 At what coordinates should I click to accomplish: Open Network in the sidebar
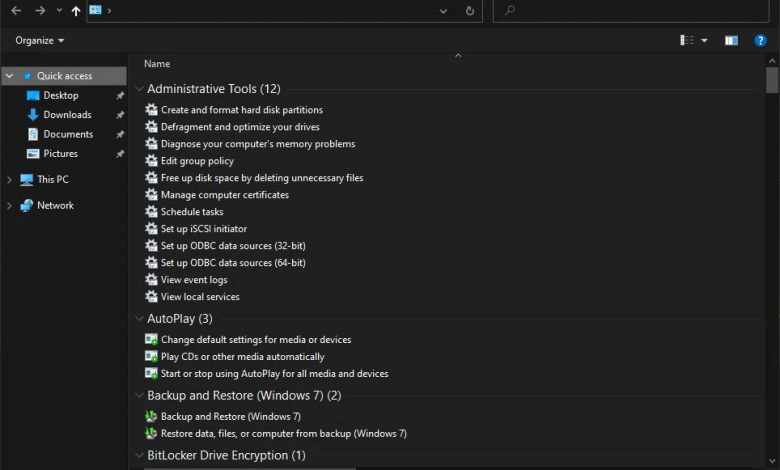coord(55,205)
